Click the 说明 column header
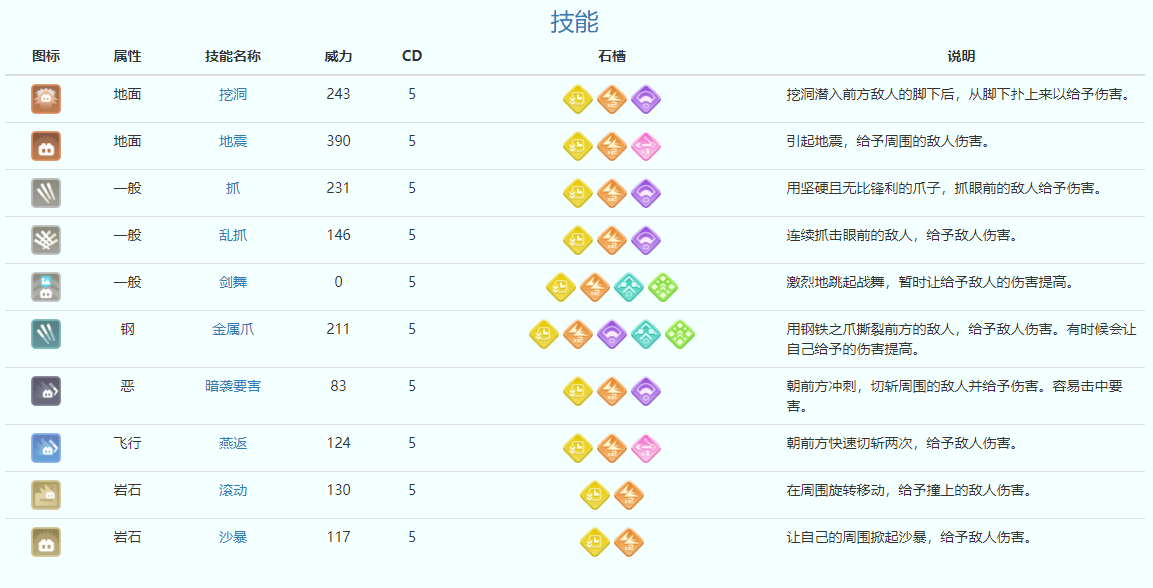This screenshot has width=1153, height=588. click(961, 56)
